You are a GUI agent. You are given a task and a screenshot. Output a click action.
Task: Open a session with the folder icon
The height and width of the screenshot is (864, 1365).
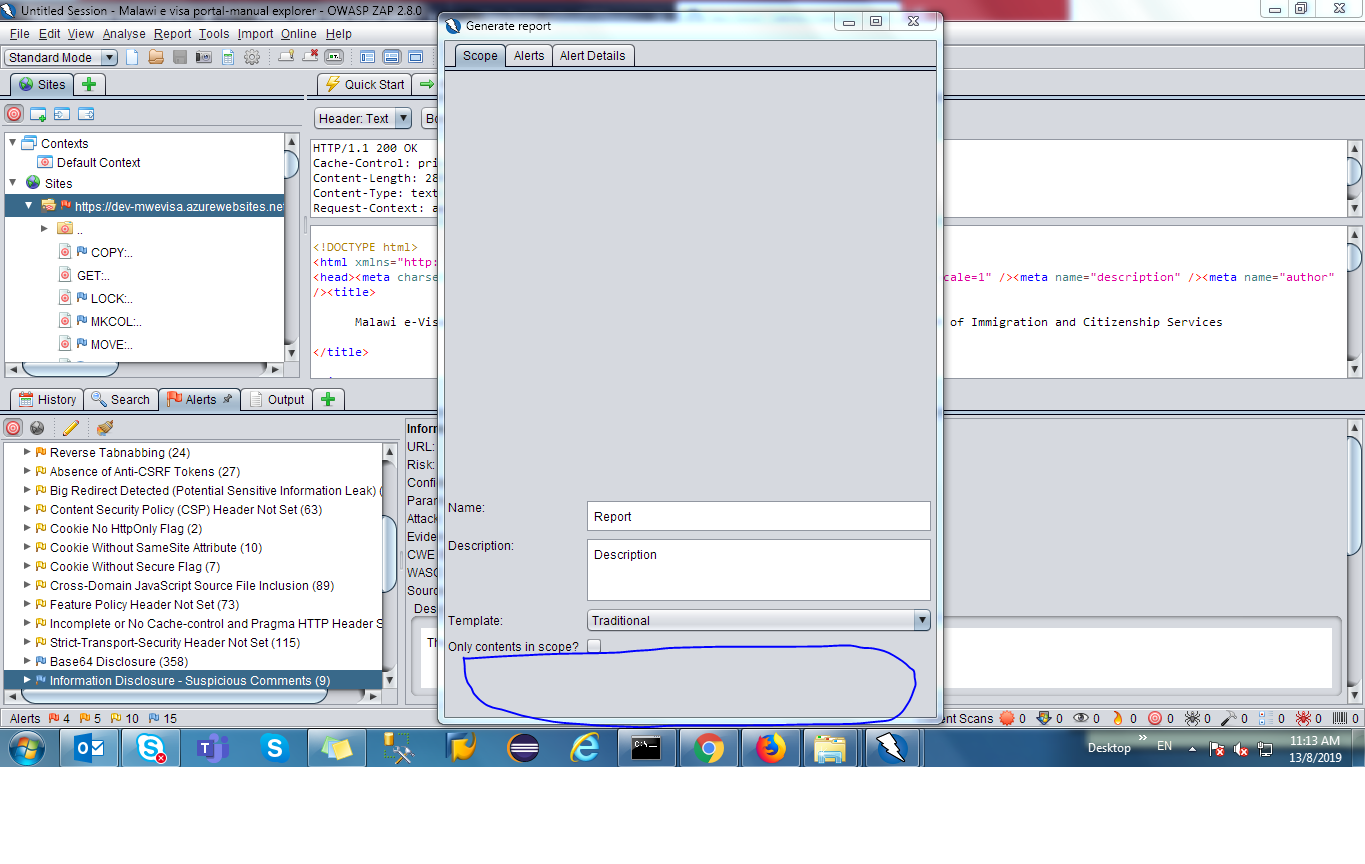click(x=156, y=57)
